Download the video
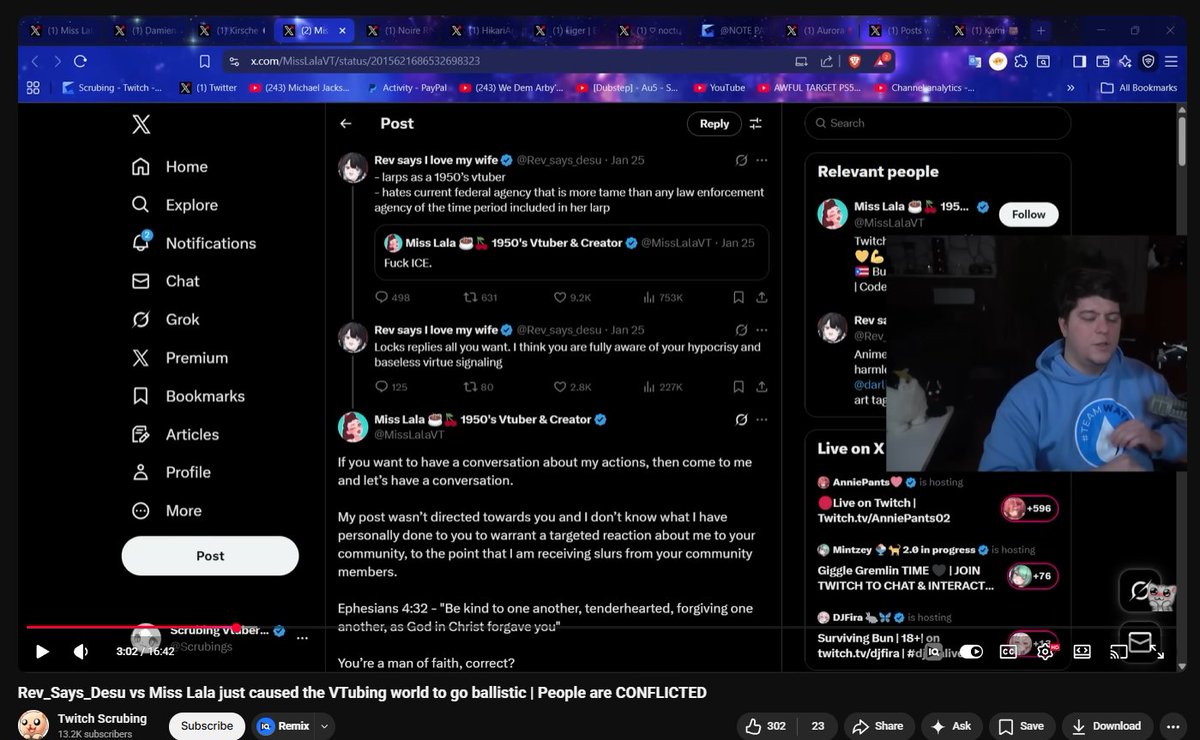The image size is (1200, 740). tap(1106, 726)
